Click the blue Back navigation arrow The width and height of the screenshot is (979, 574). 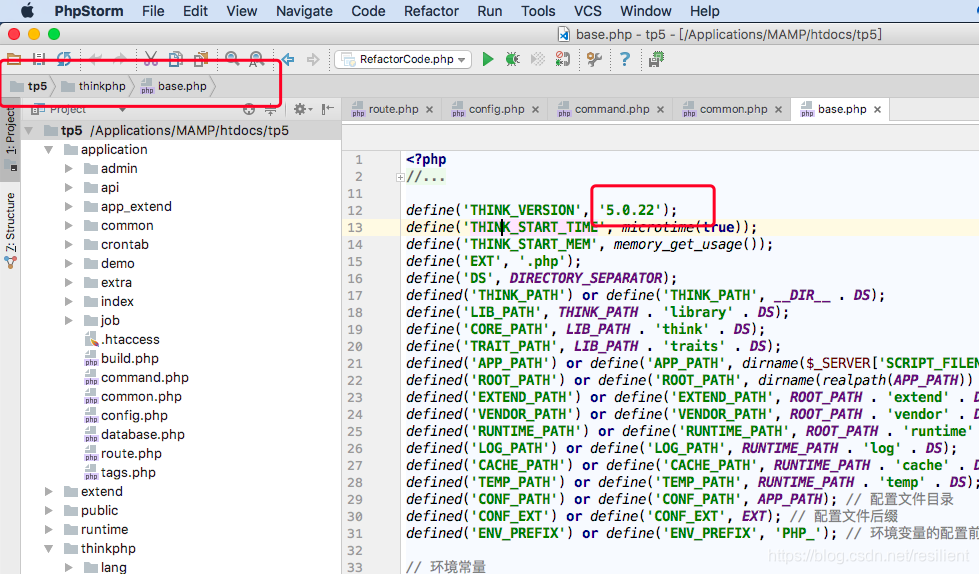(288, 59)
